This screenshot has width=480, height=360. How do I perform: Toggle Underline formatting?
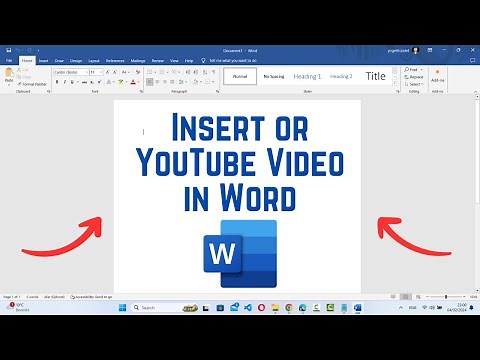point(72,82)
